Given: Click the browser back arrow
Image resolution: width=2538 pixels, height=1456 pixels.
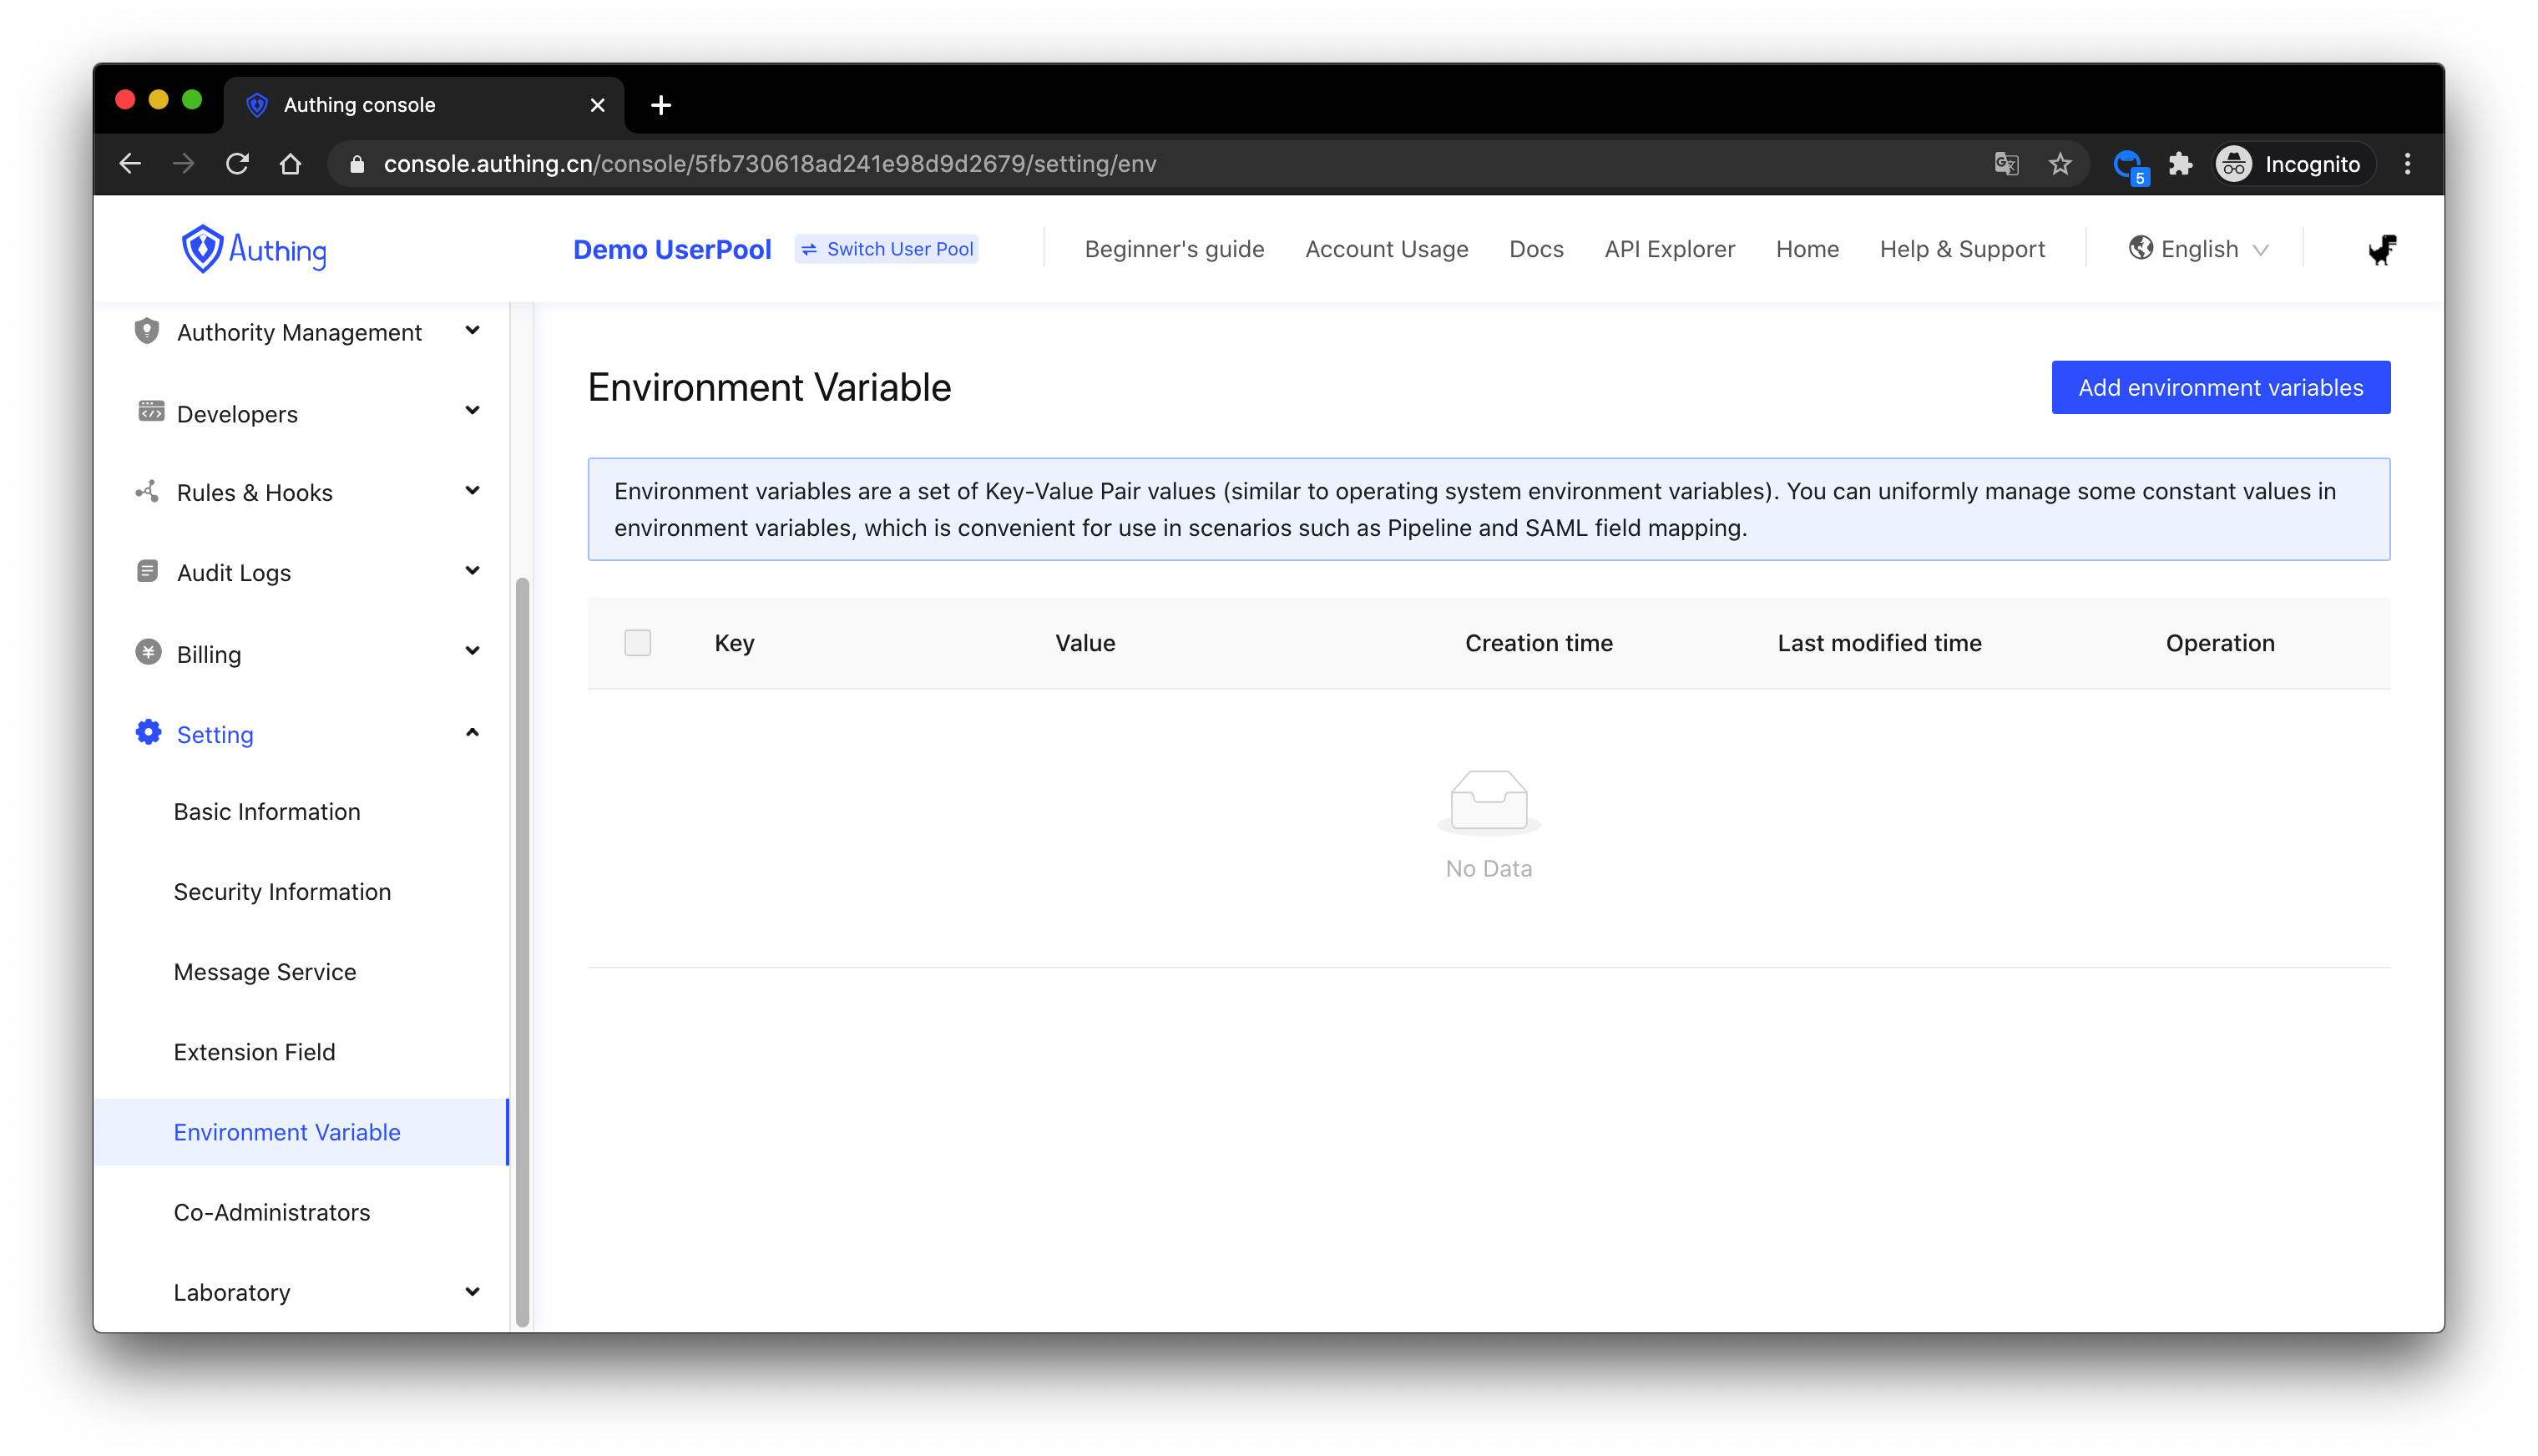Looking at the screenshot, I should pyautogui.click(x=130, y=164).
